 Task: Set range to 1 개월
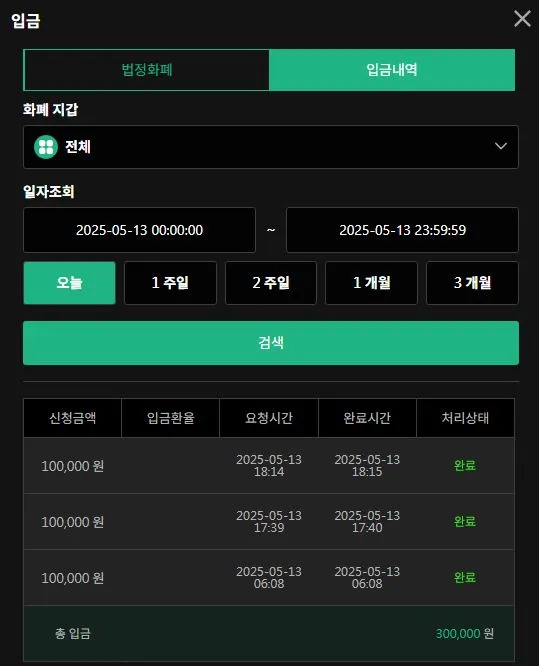pos(372,283)
